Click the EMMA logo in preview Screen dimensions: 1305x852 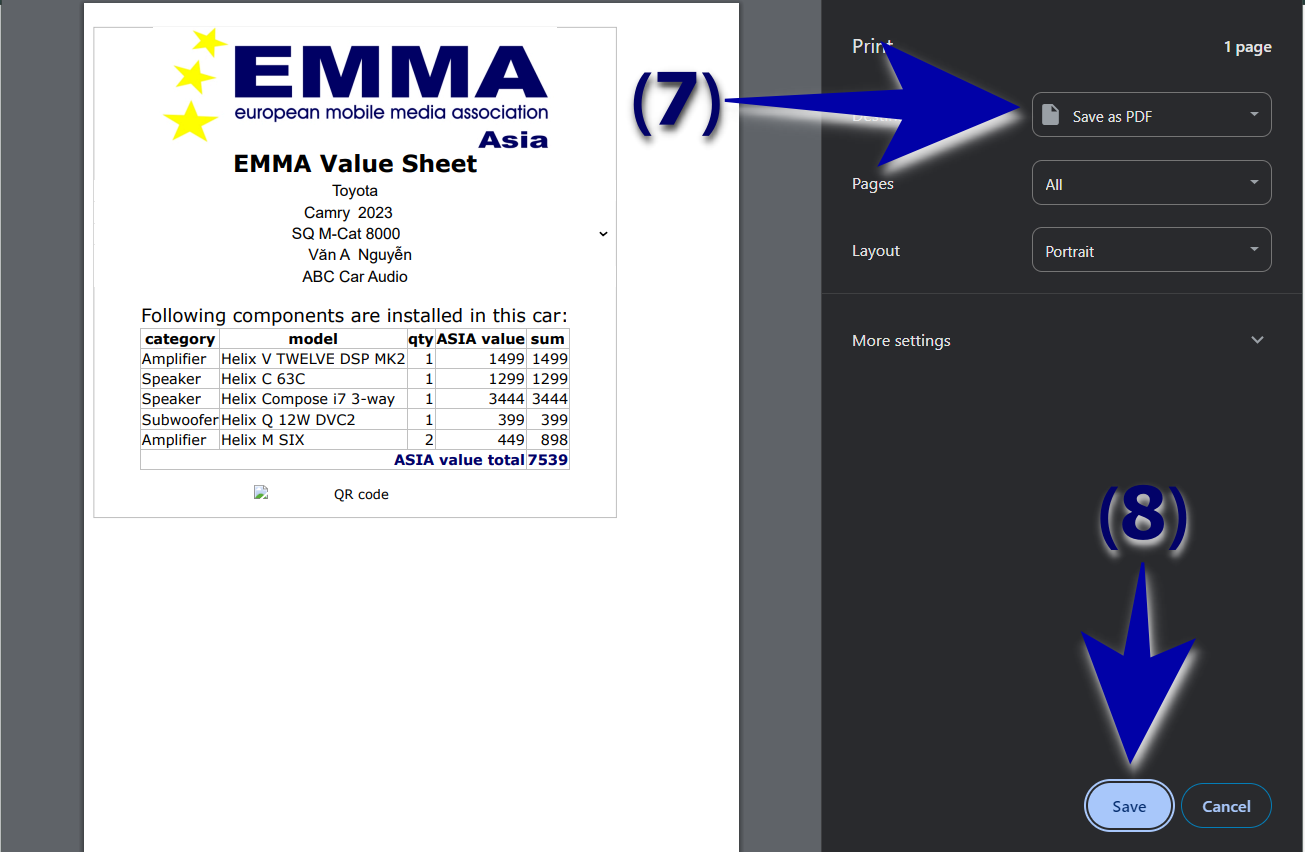click(x=358, y=88)
